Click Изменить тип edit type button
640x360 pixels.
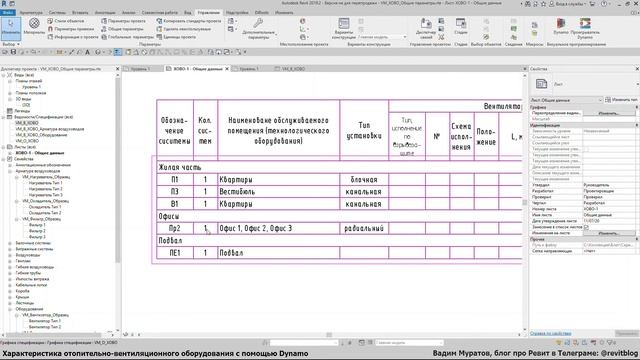(622, 100)
